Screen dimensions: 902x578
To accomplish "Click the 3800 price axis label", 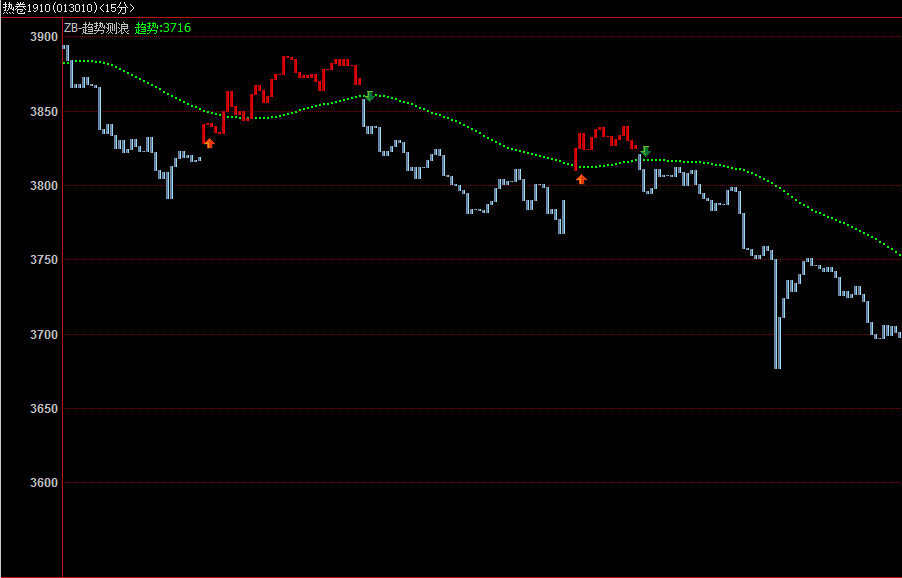I will point(44,186).
